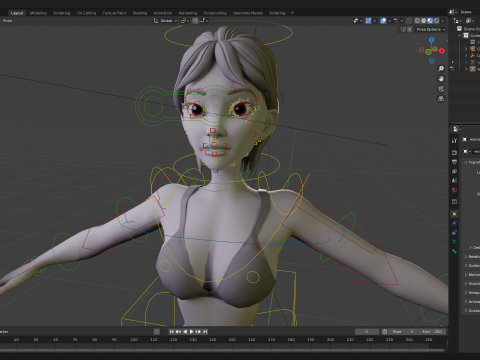Switch to the Geometry Nodes workspace tab
This screenshot has width=480, height=360.
pos(248,13)
